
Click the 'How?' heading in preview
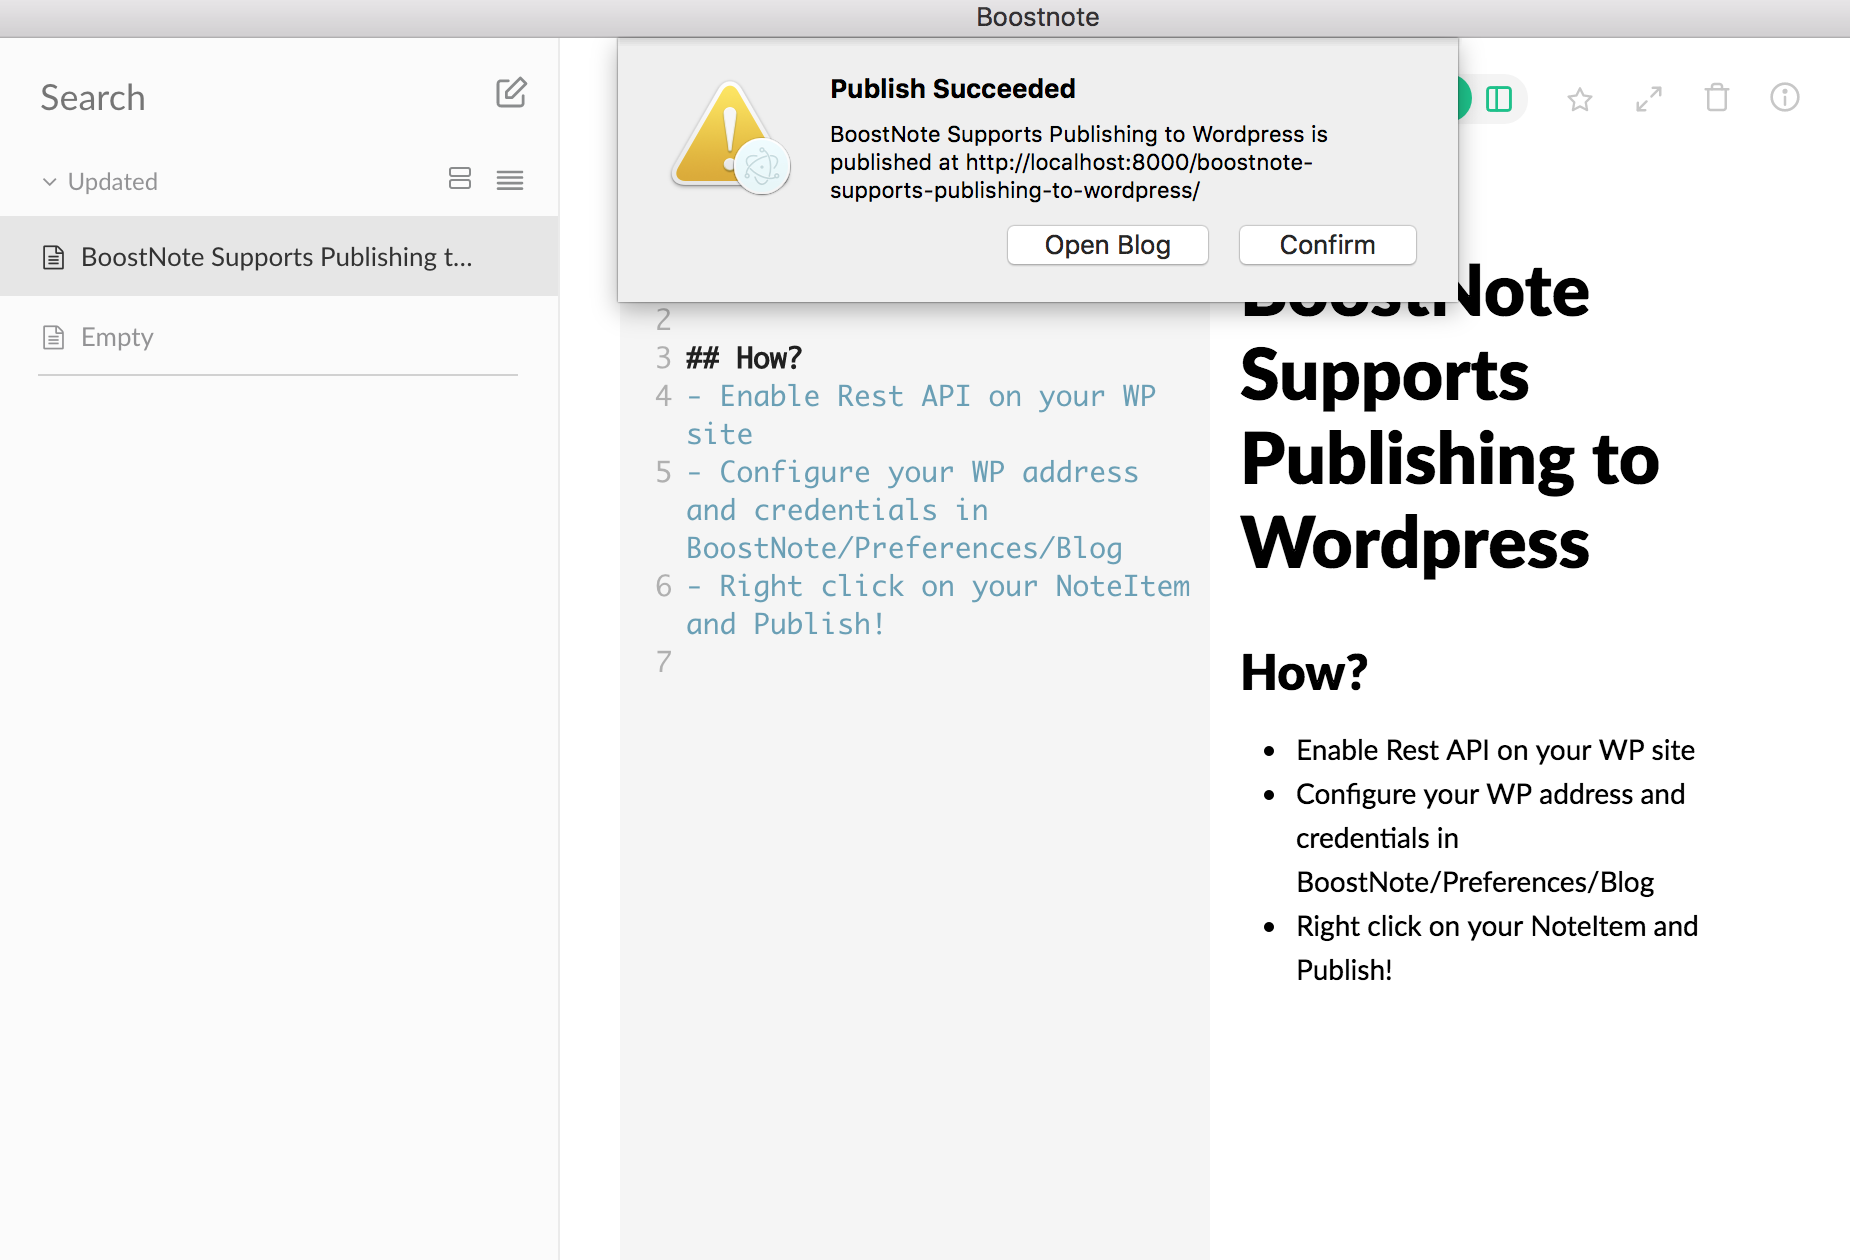point(1304,672)
